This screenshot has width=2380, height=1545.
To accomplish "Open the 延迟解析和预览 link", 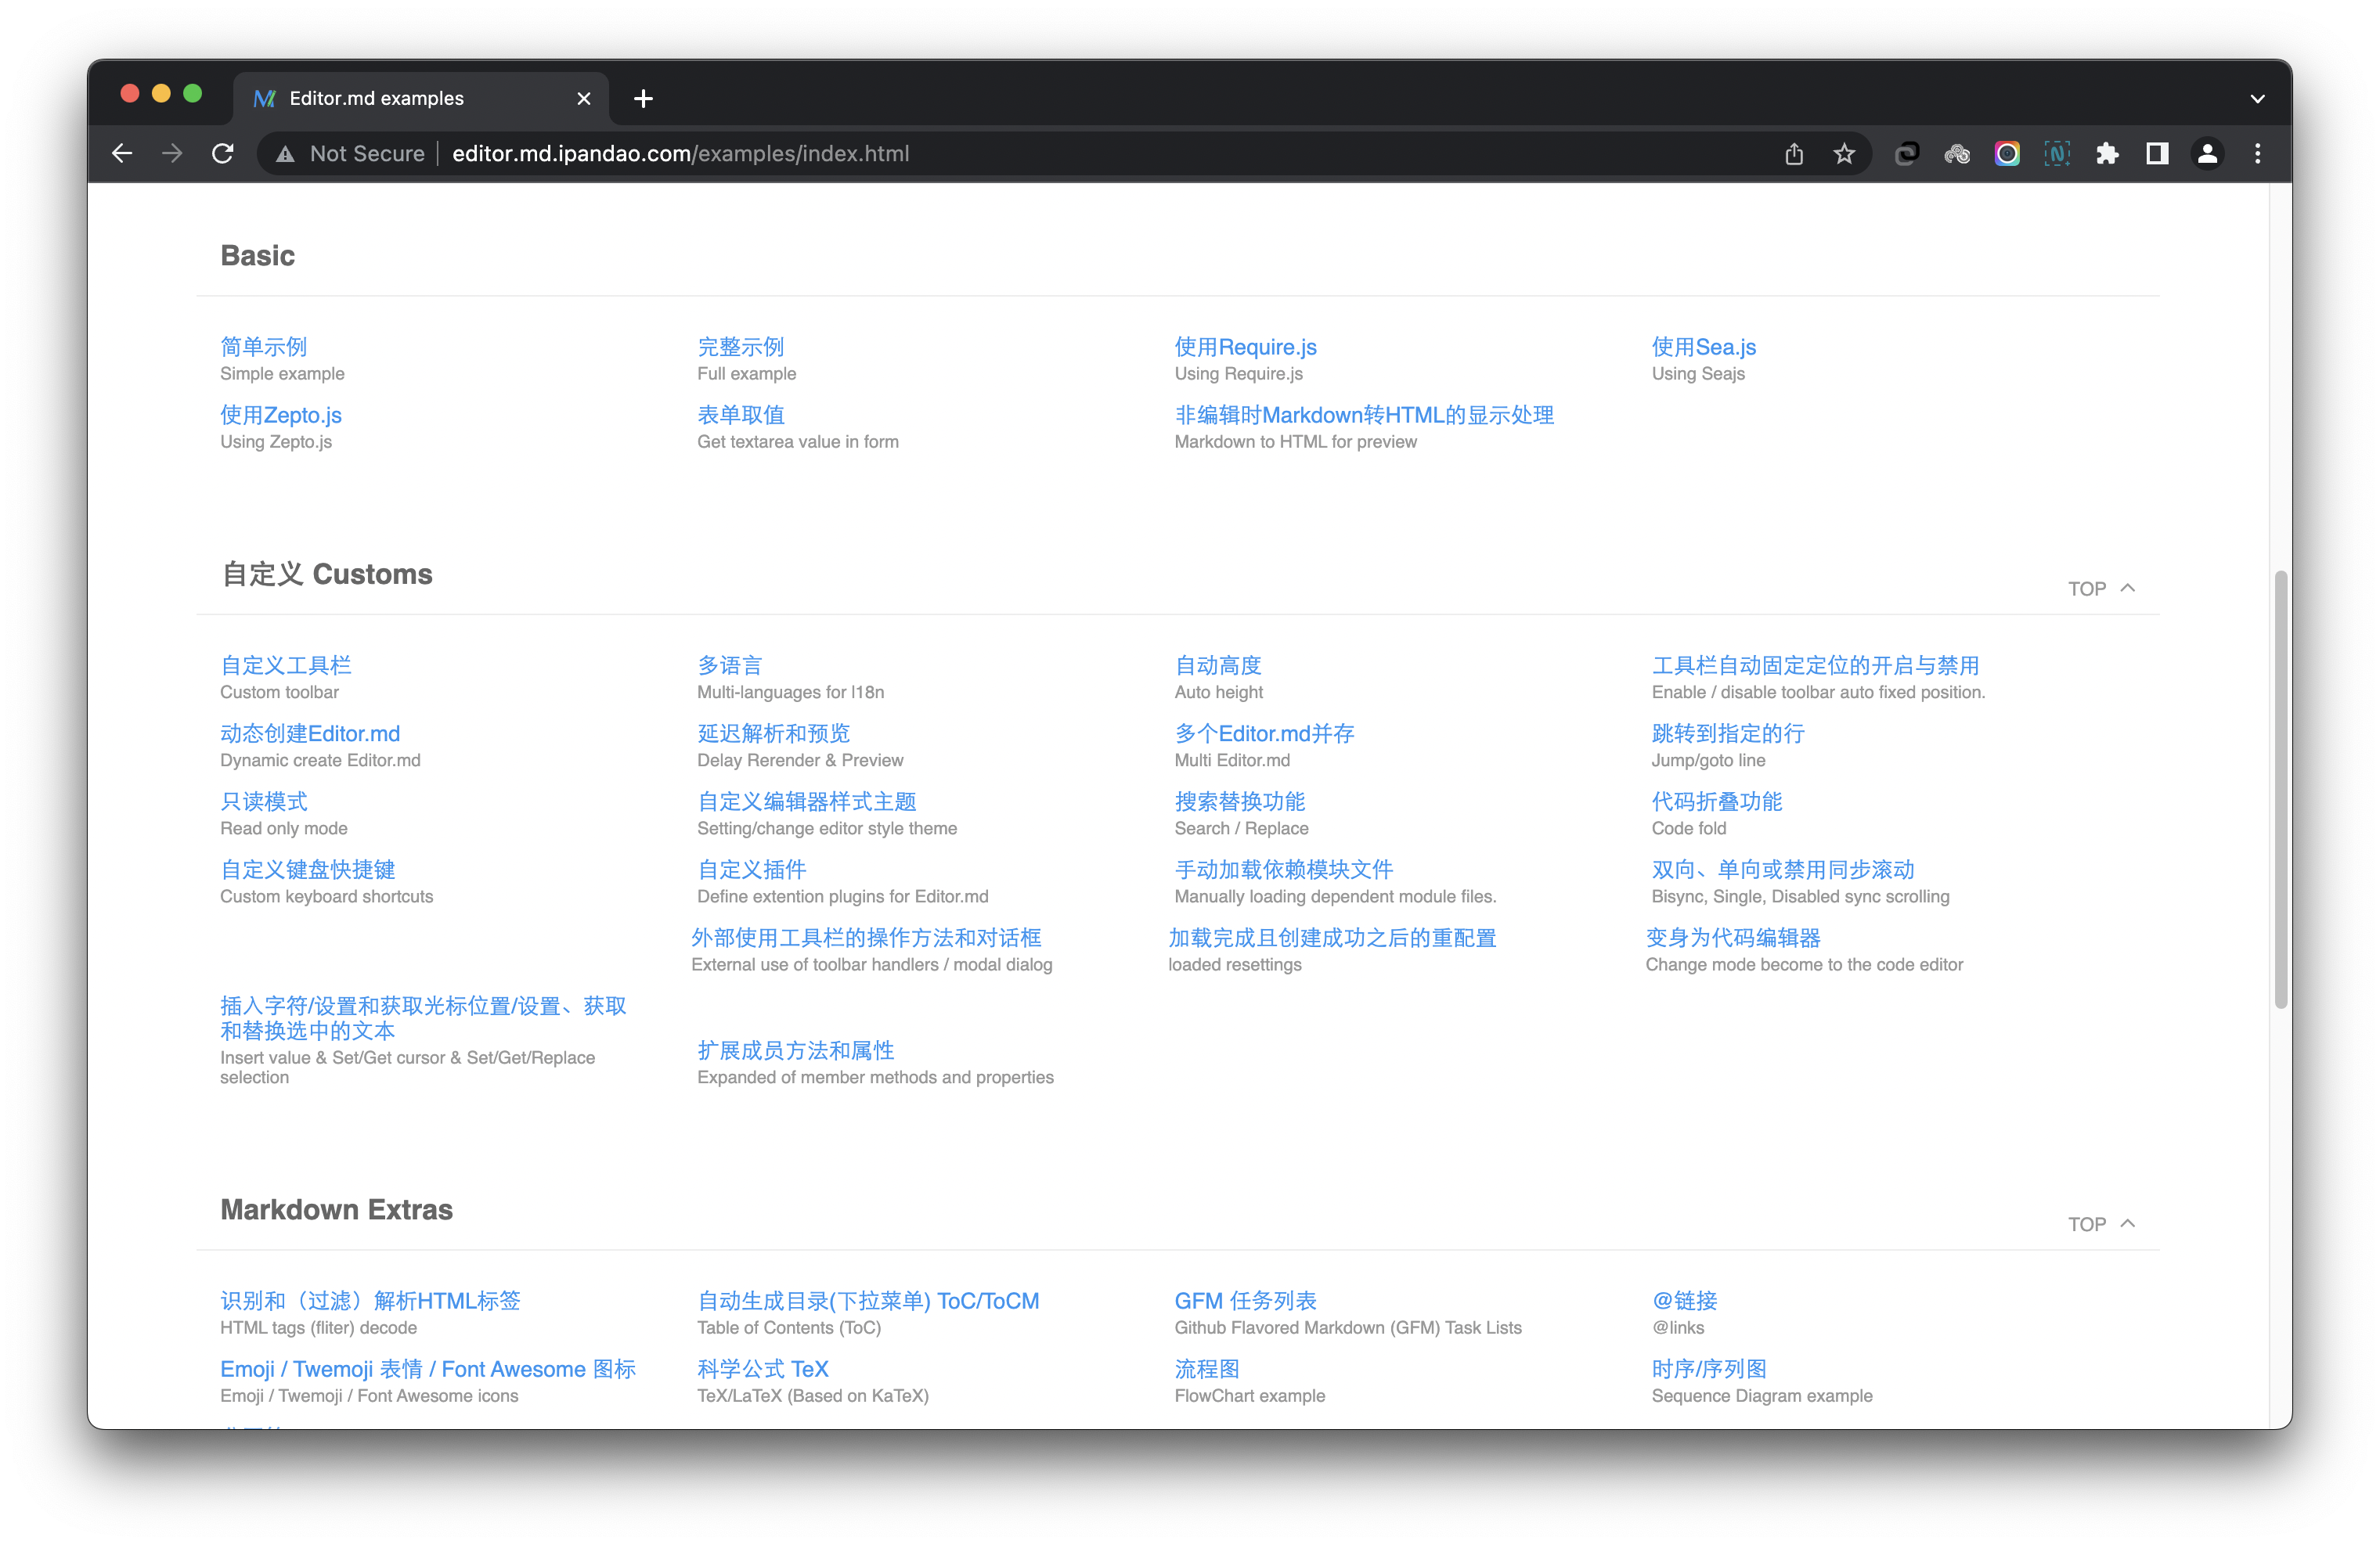I will (x=773, y=733).
